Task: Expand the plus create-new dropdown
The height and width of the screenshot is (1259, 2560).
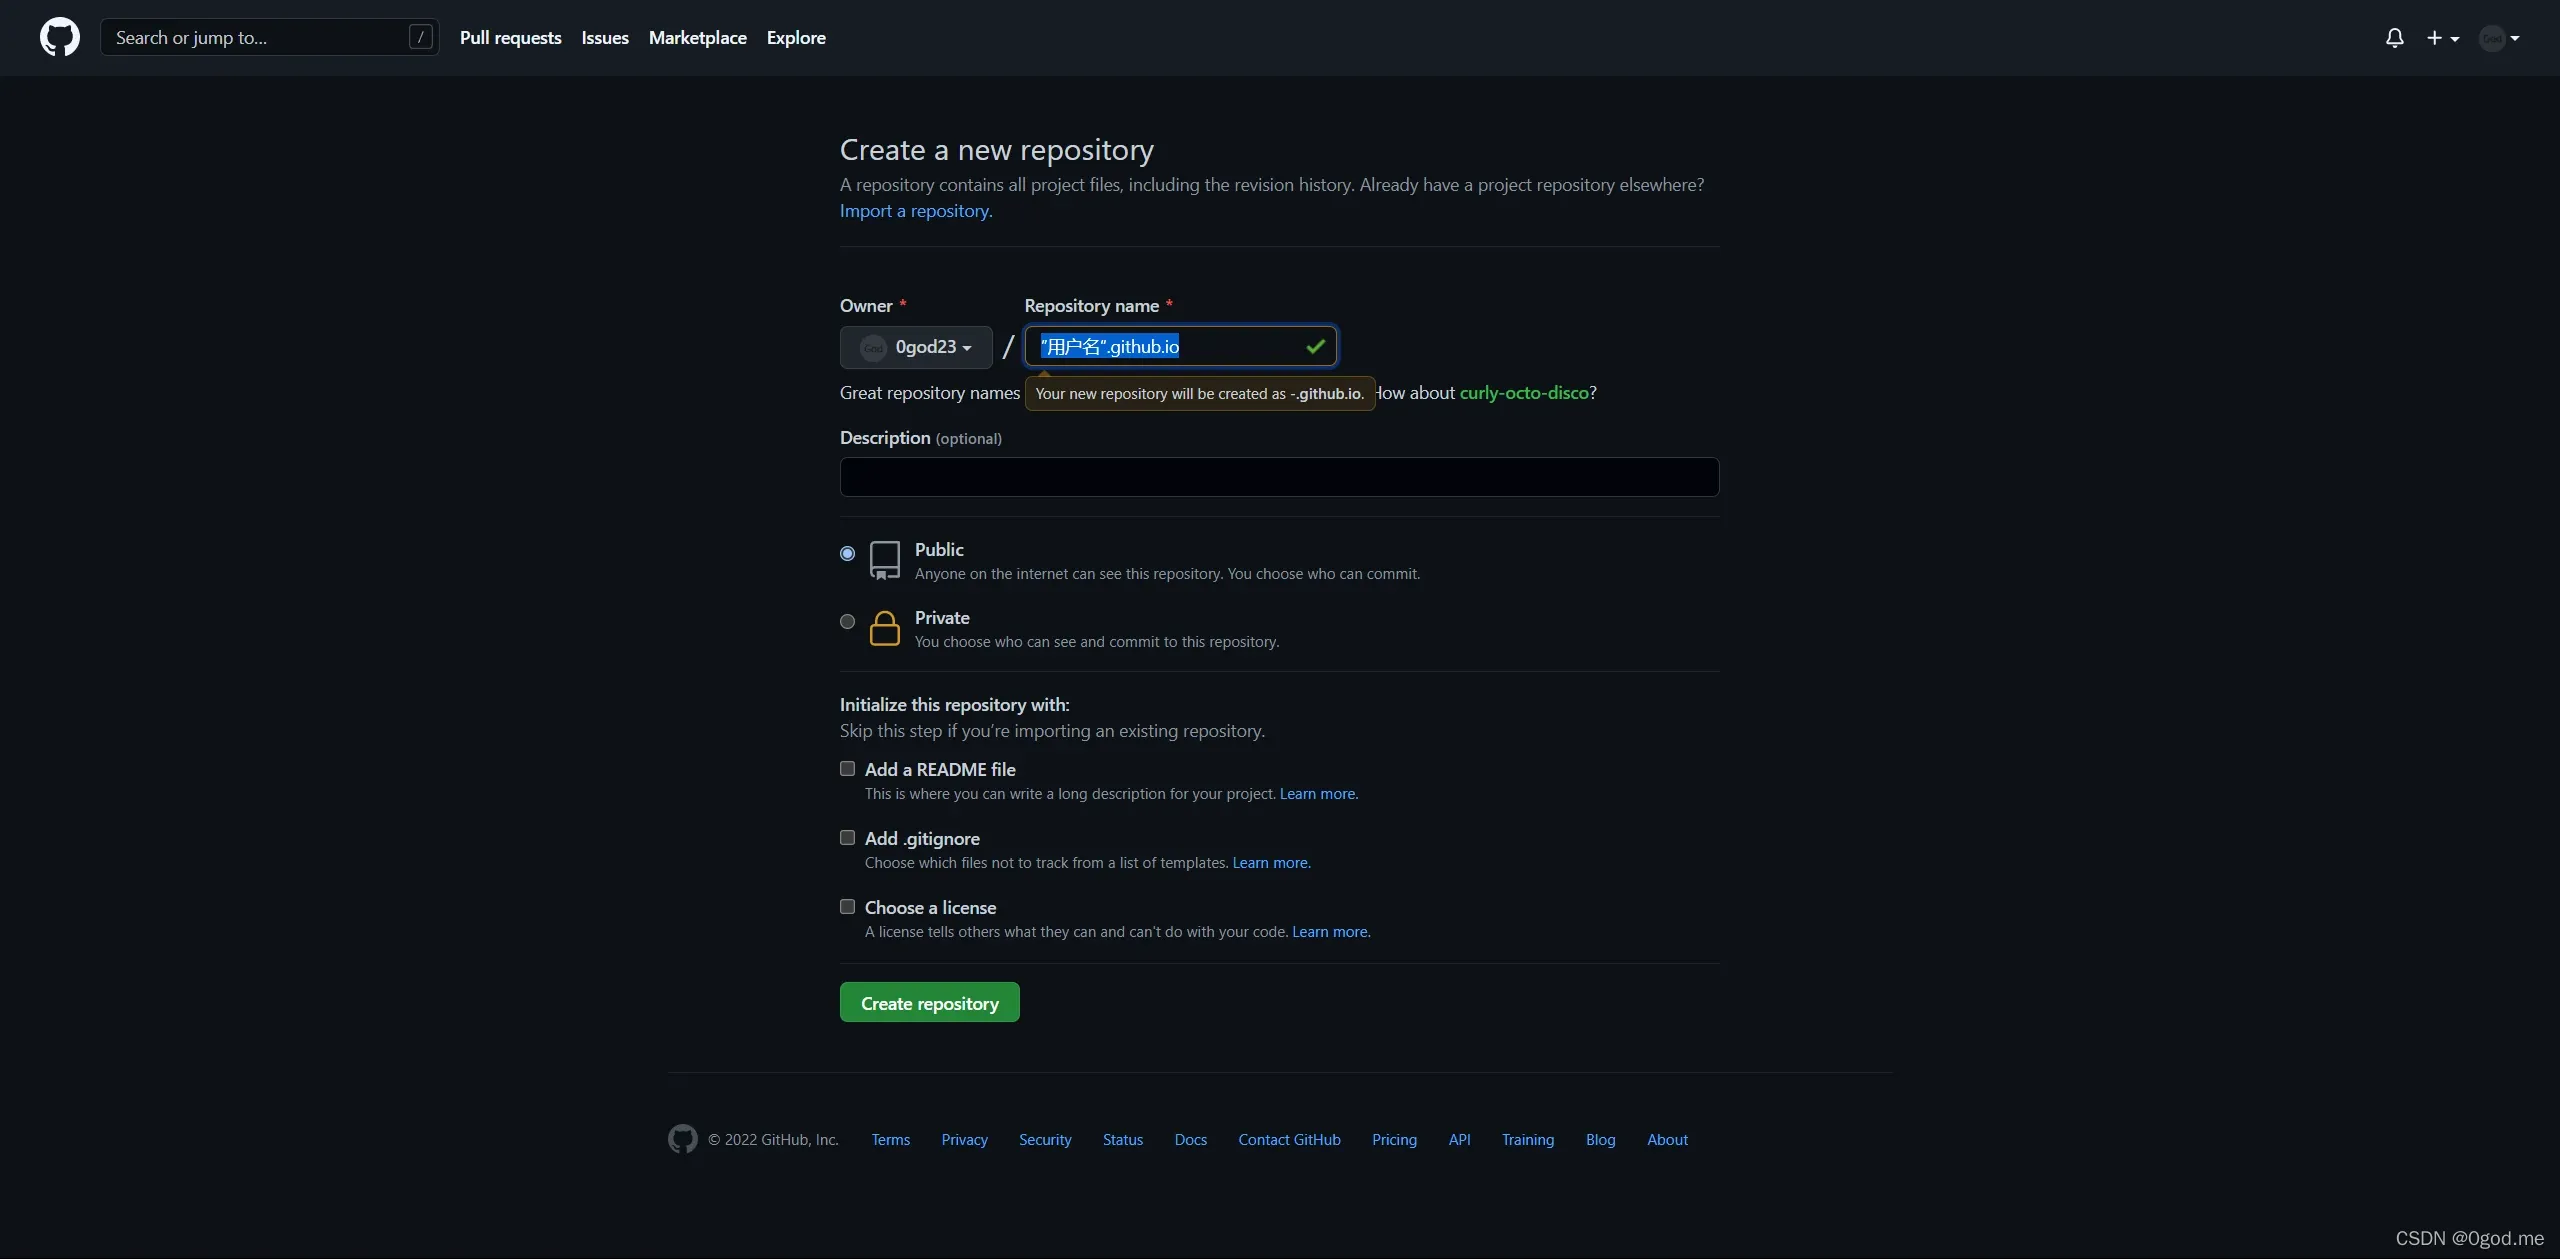Action: pos(2442,38)
